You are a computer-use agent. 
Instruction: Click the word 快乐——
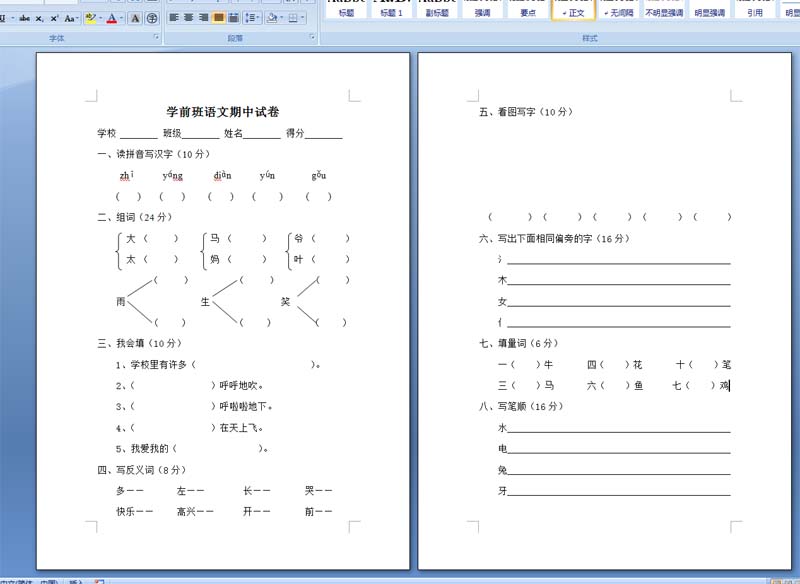[x=134, y=512]
